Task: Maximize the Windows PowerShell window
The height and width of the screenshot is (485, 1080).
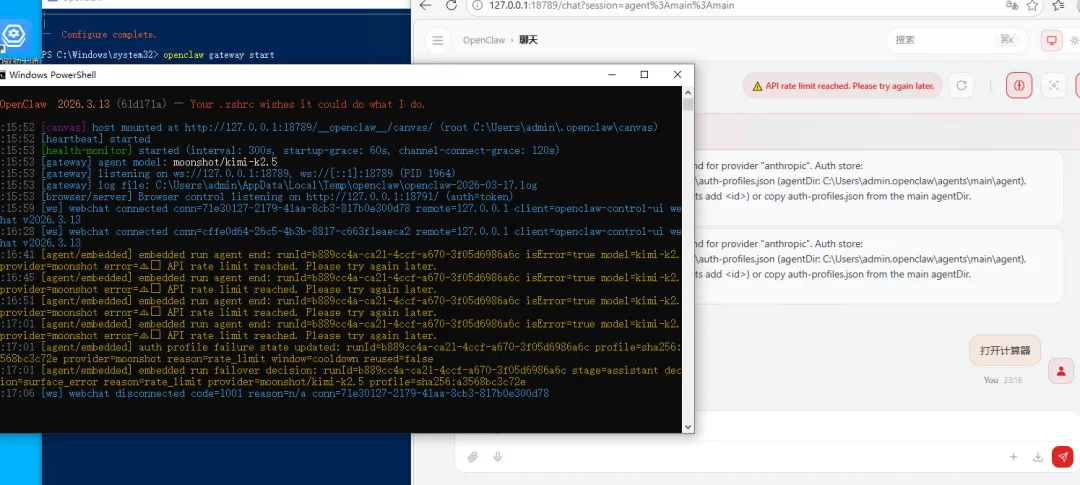Action: click(x=644, y=74)
